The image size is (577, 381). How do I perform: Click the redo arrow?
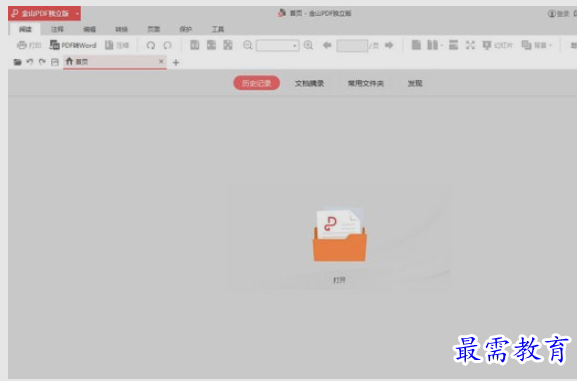coord(42,62)
